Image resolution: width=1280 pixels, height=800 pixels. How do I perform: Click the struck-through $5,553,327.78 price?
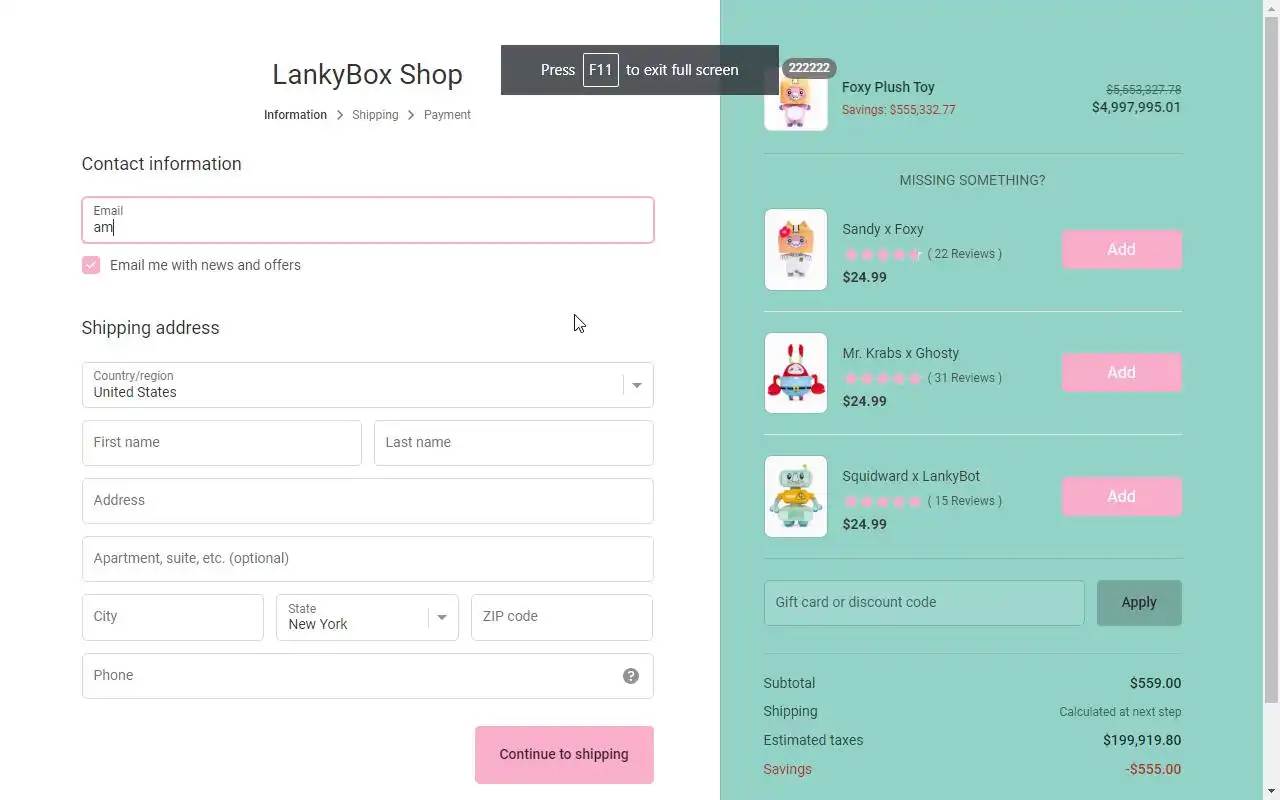(1144, 90)
